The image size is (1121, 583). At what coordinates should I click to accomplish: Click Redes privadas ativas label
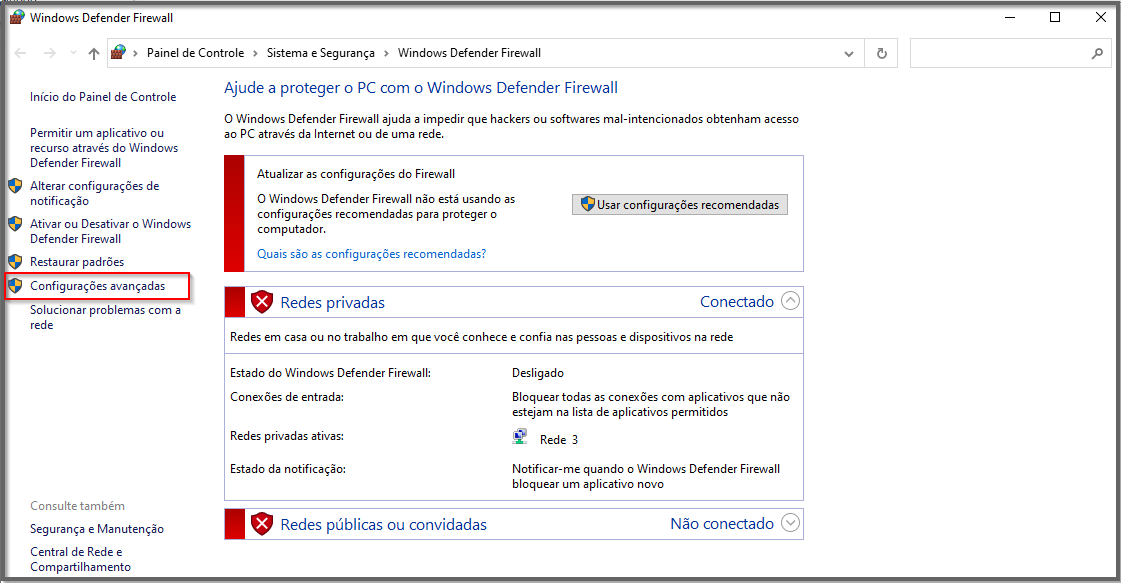(287, 436)
